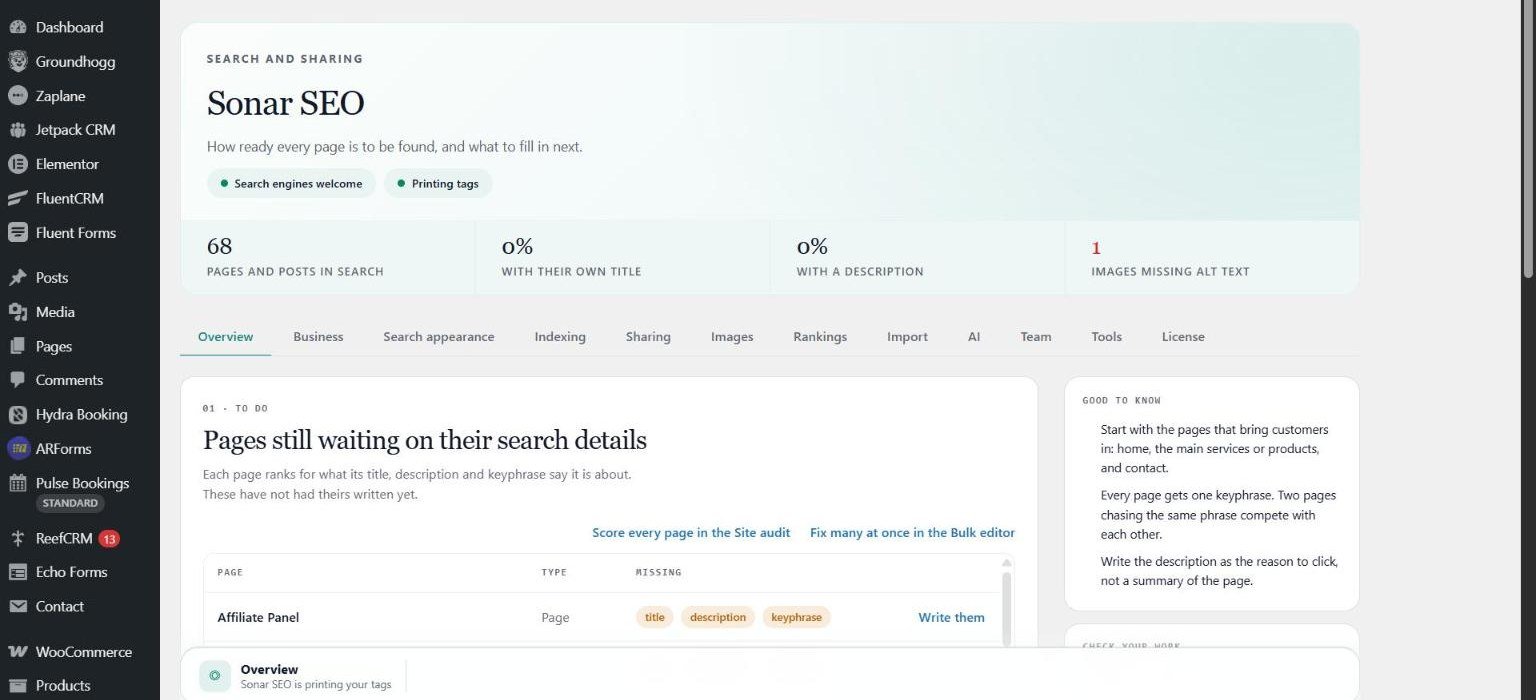The image size is (1536, 700).
Task: Click the Products icon in sidebar
Action: (17, 686)
